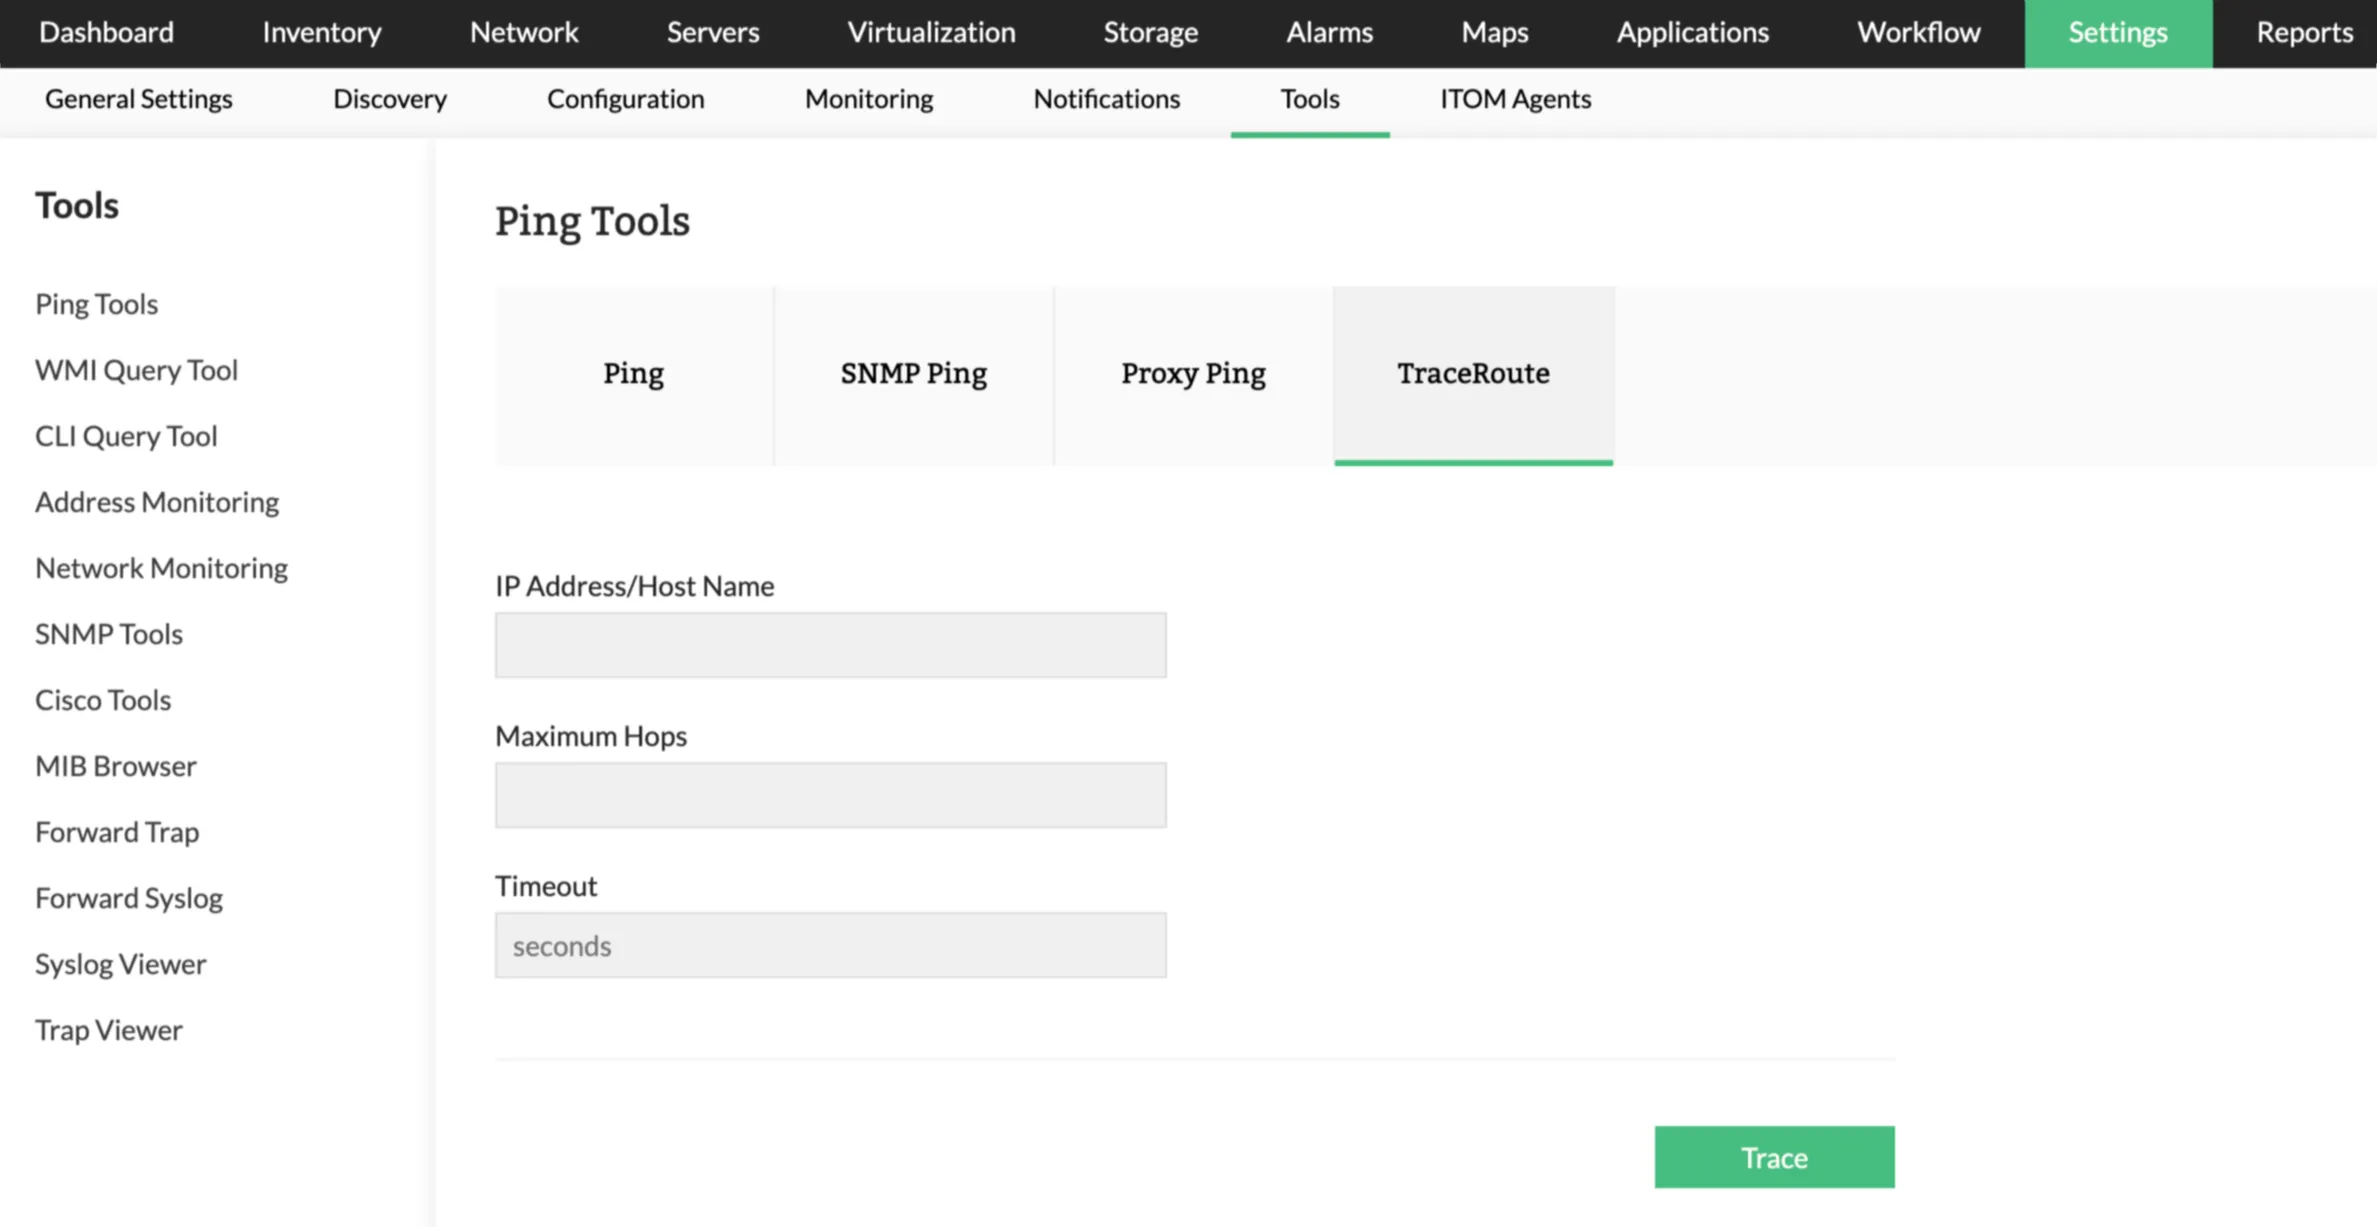Select the ITOM Agents tab

click(1514, 99)
